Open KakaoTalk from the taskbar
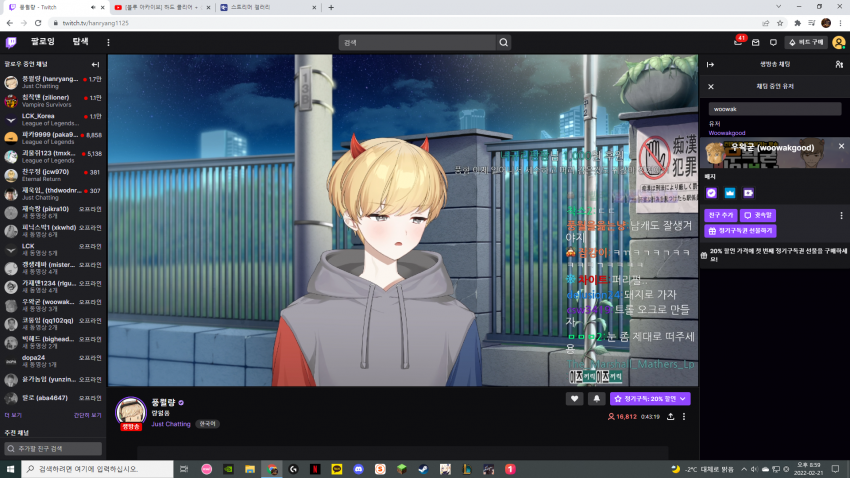 pos(337,469)
